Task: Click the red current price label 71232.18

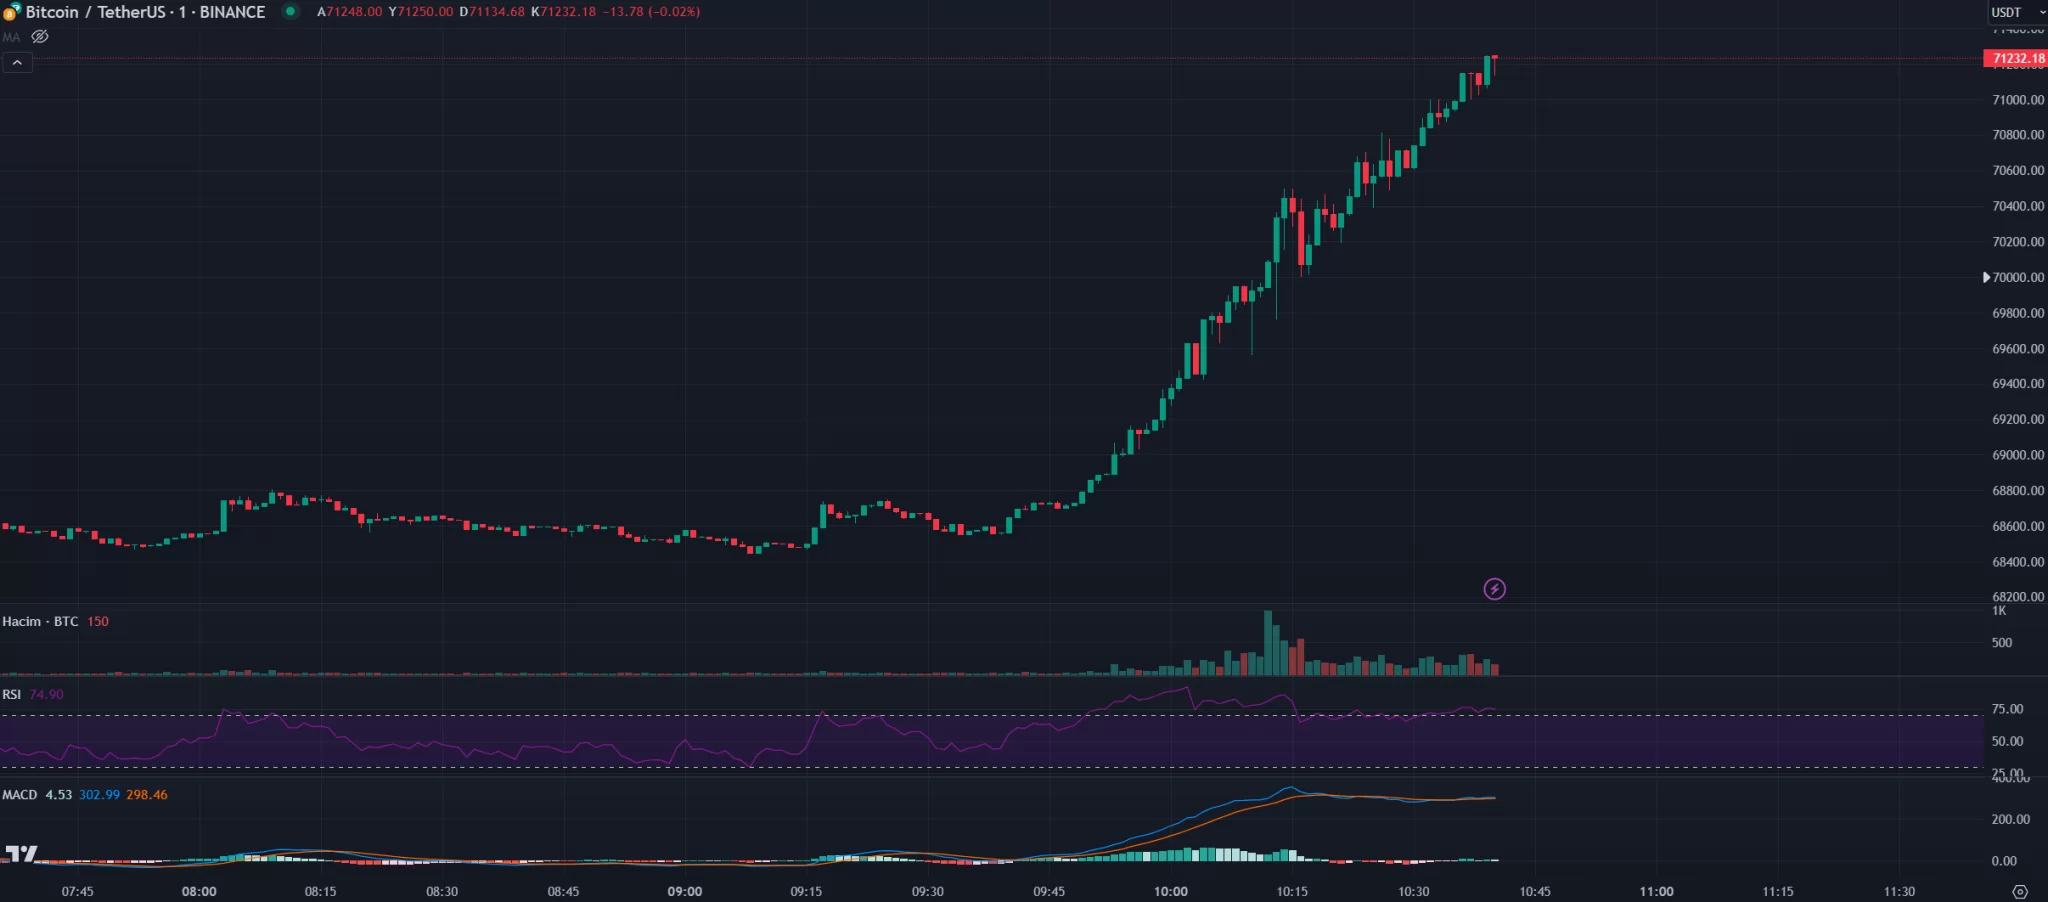Action: tap(2016, 58)
